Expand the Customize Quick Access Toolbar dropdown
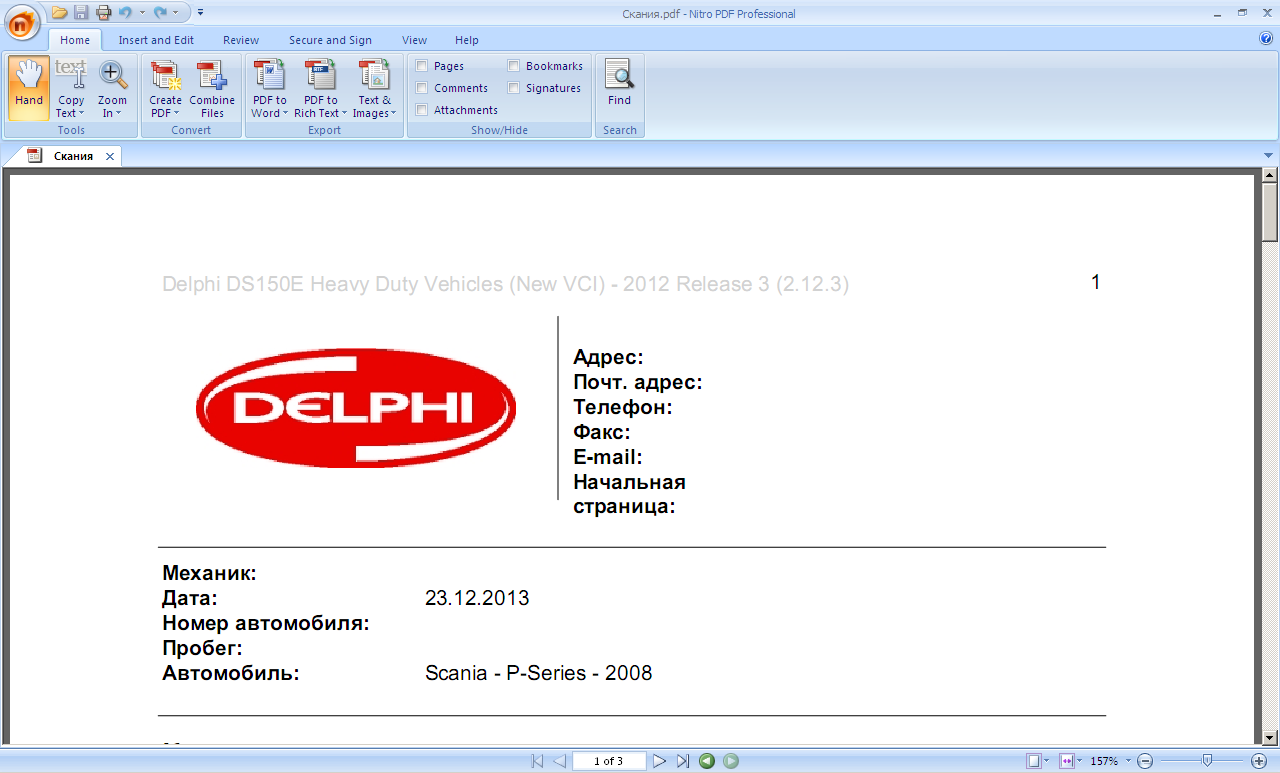 pos(201,13)
